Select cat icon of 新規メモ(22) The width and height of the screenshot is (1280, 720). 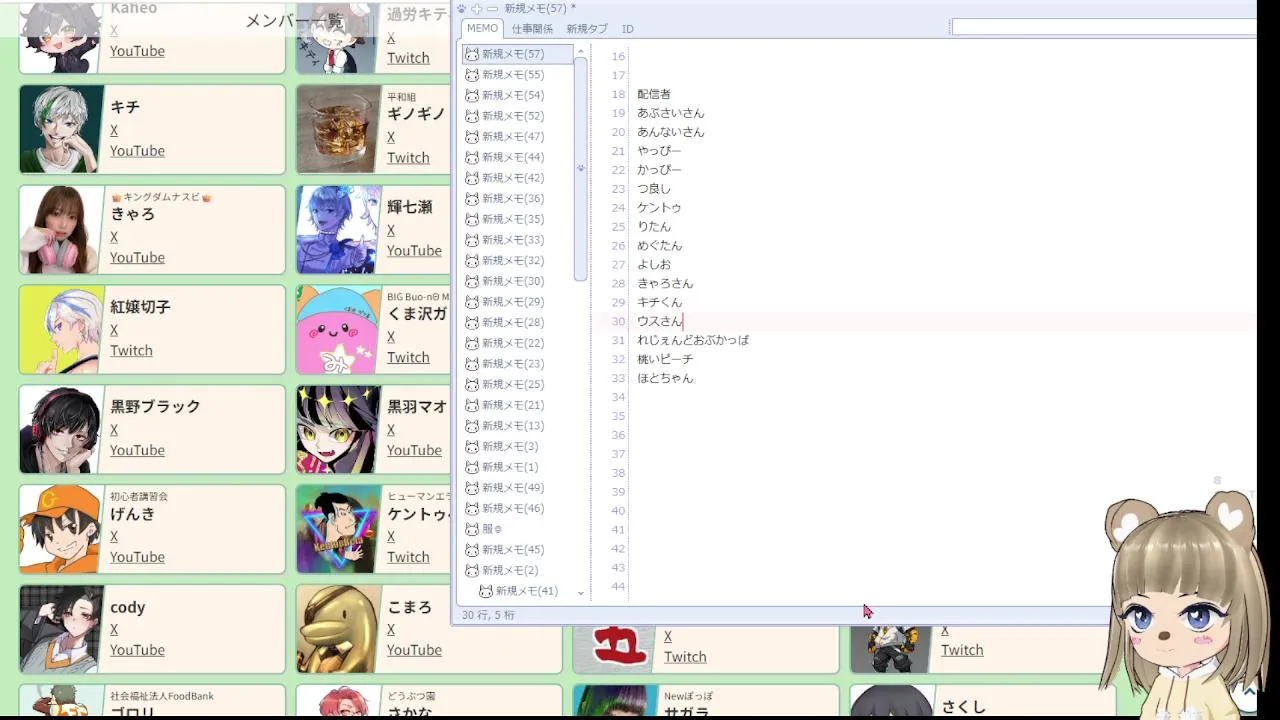(472, 343)
